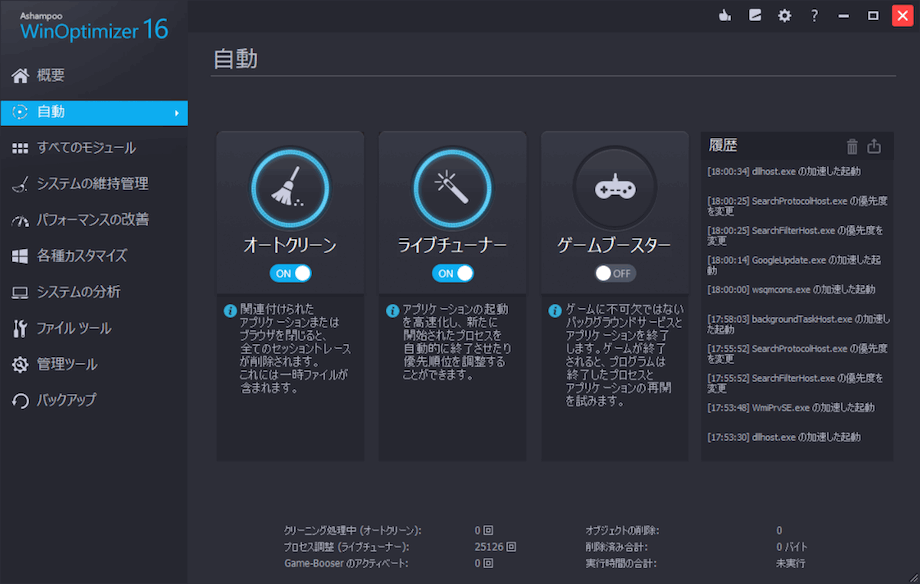Click the オブジェクトの削除 label
Screen dimensions: 920x584
622,531
